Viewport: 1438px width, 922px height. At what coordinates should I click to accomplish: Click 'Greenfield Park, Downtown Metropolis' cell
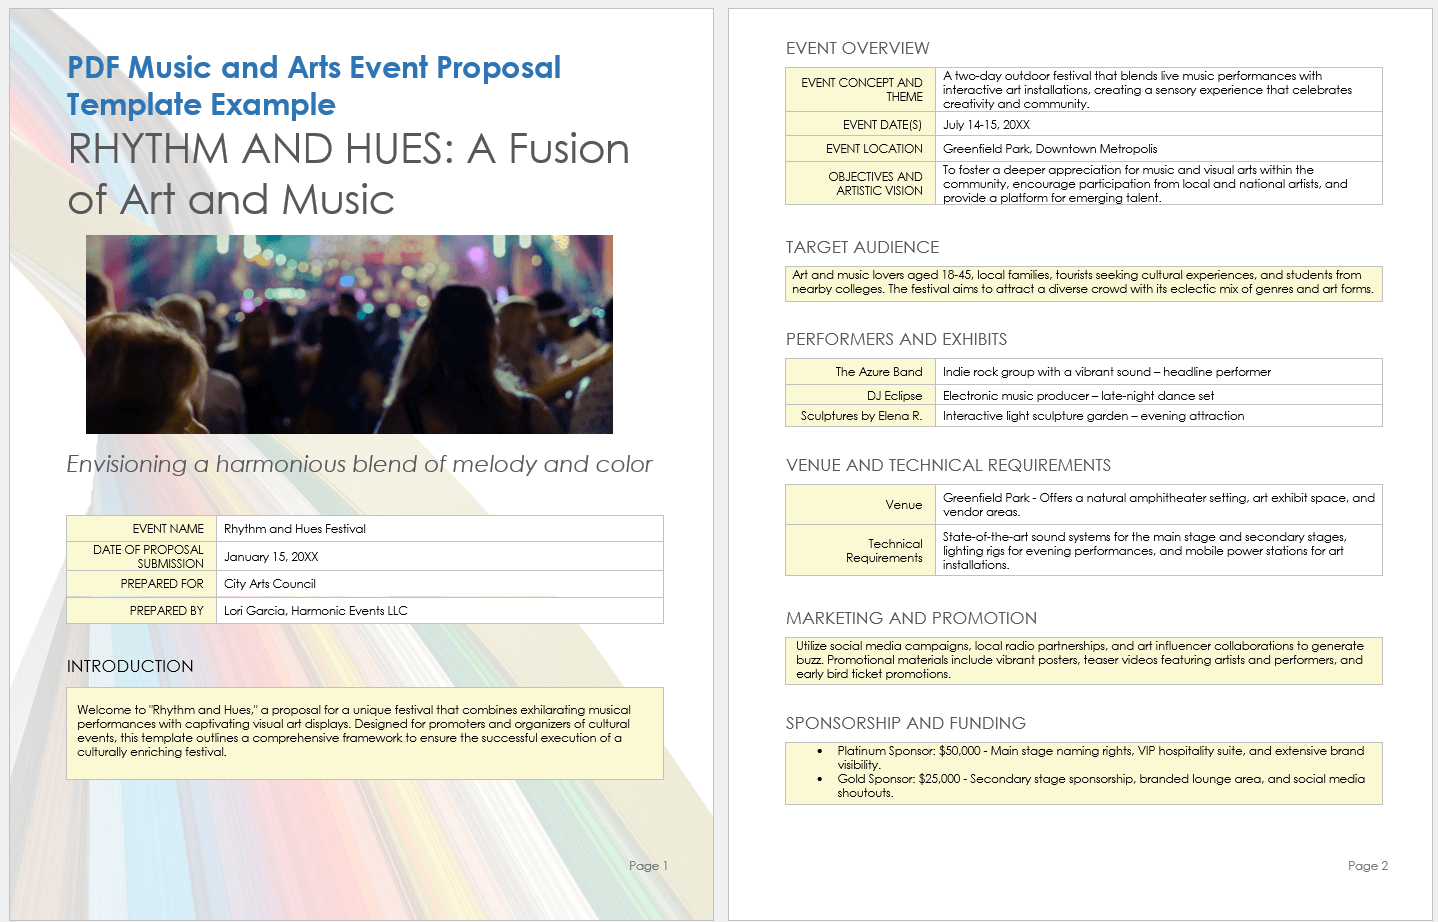[1159, 149]
